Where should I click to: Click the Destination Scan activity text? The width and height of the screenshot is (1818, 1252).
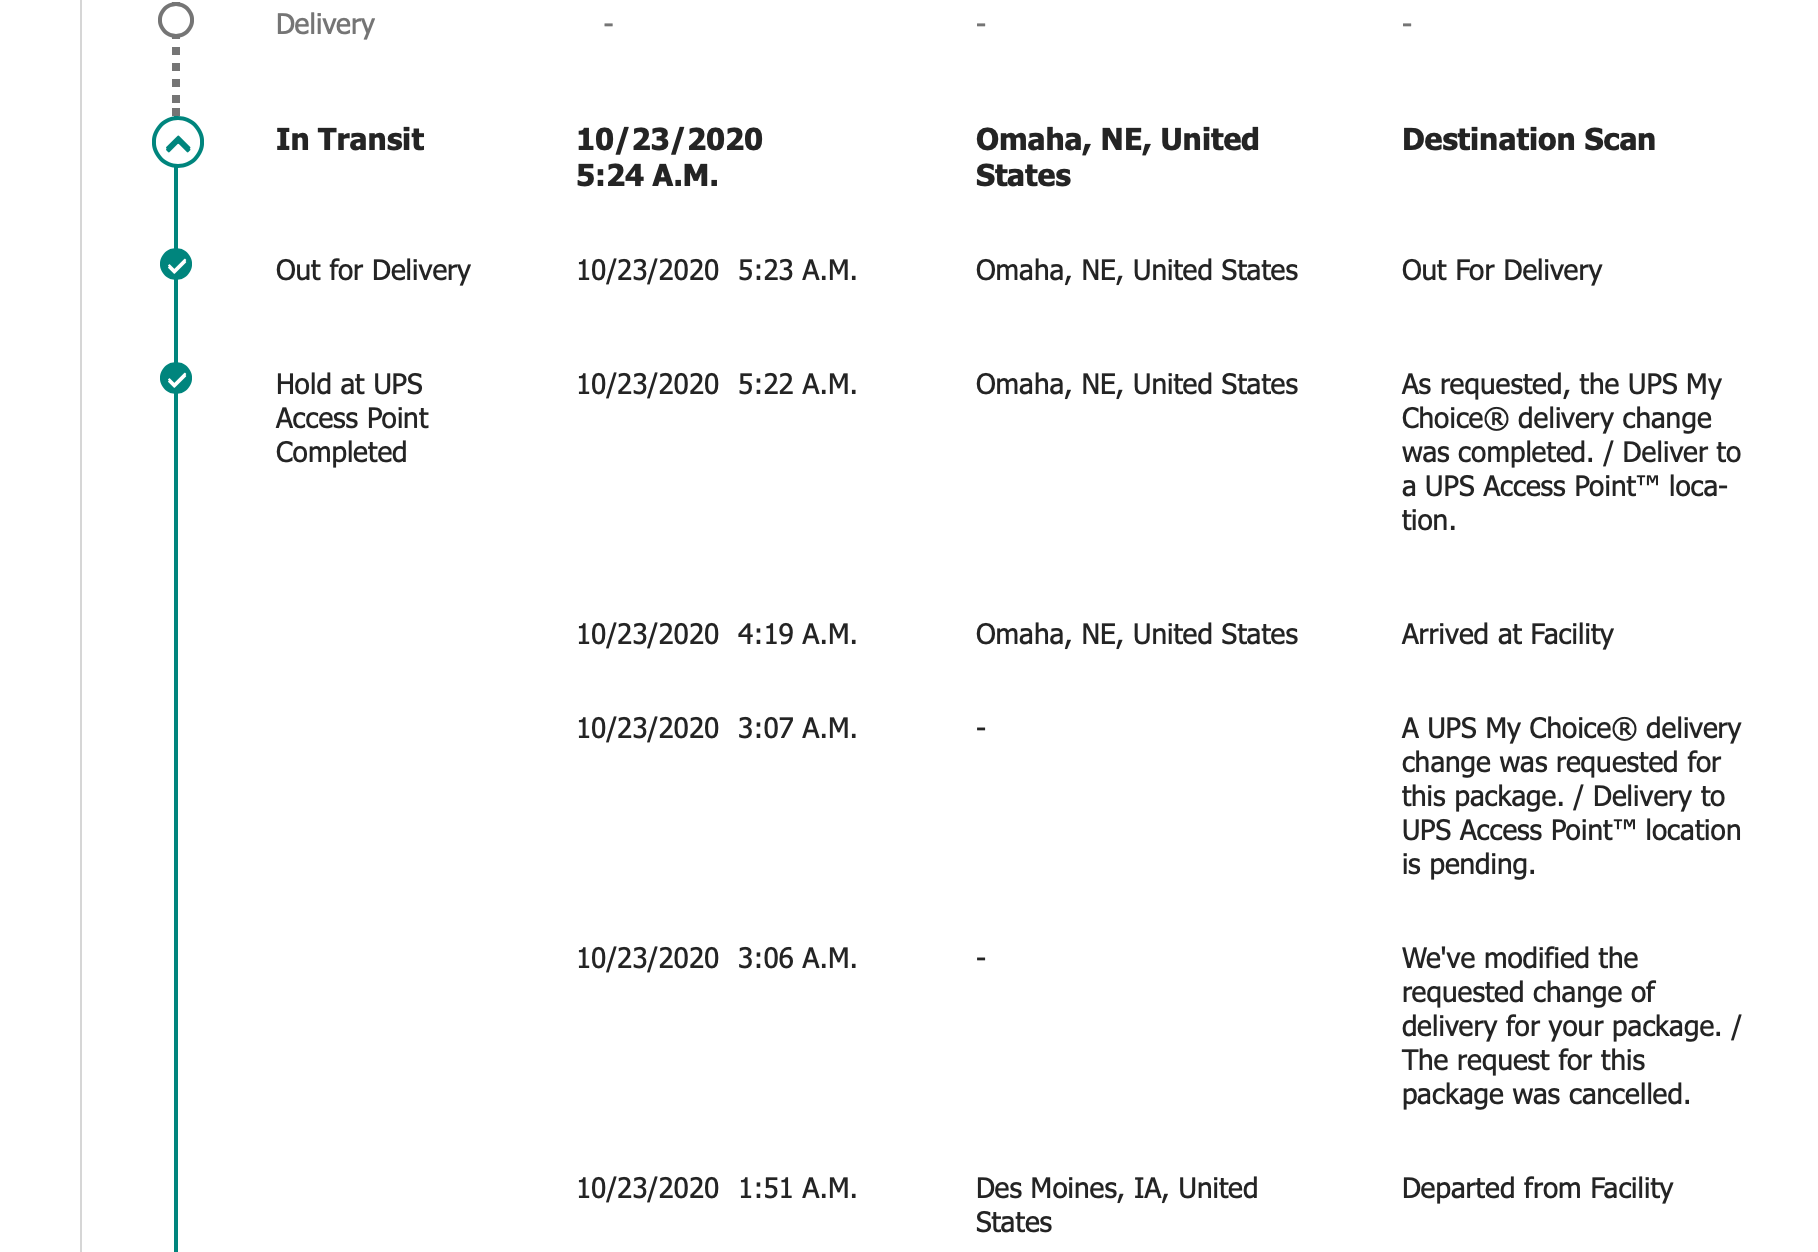[x=1528, y=139]
